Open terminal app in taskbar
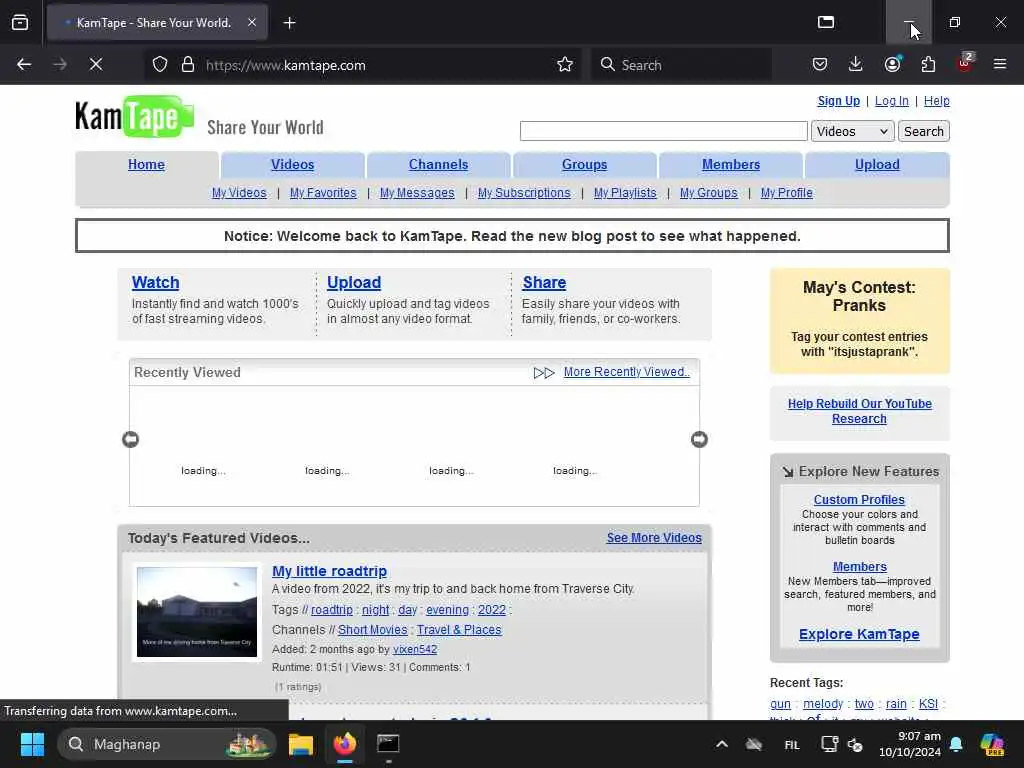 pos(388,744)
